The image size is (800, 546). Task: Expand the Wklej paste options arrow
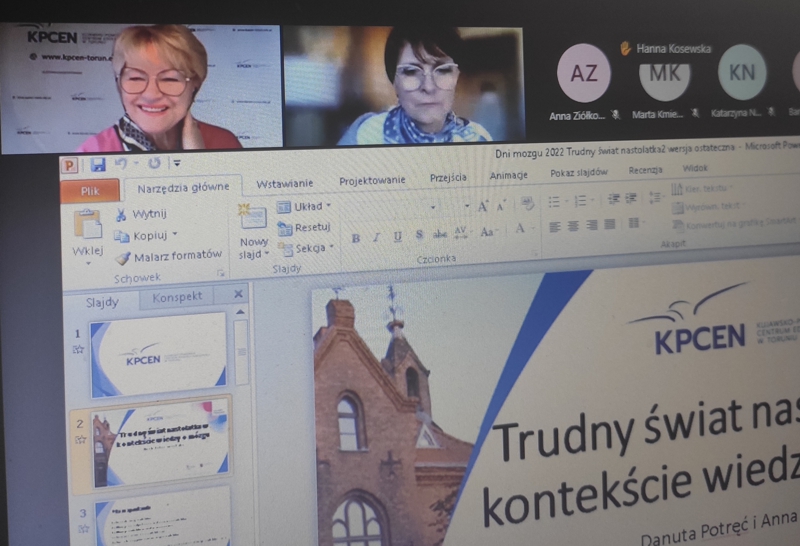[88, 263]
